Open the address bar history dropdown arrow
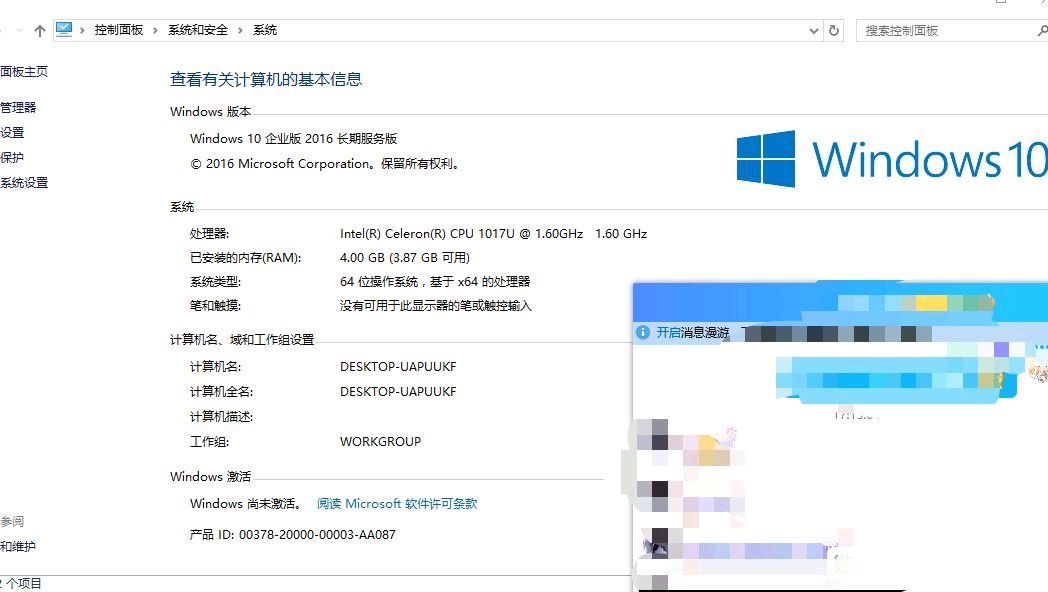 [813, 31]
